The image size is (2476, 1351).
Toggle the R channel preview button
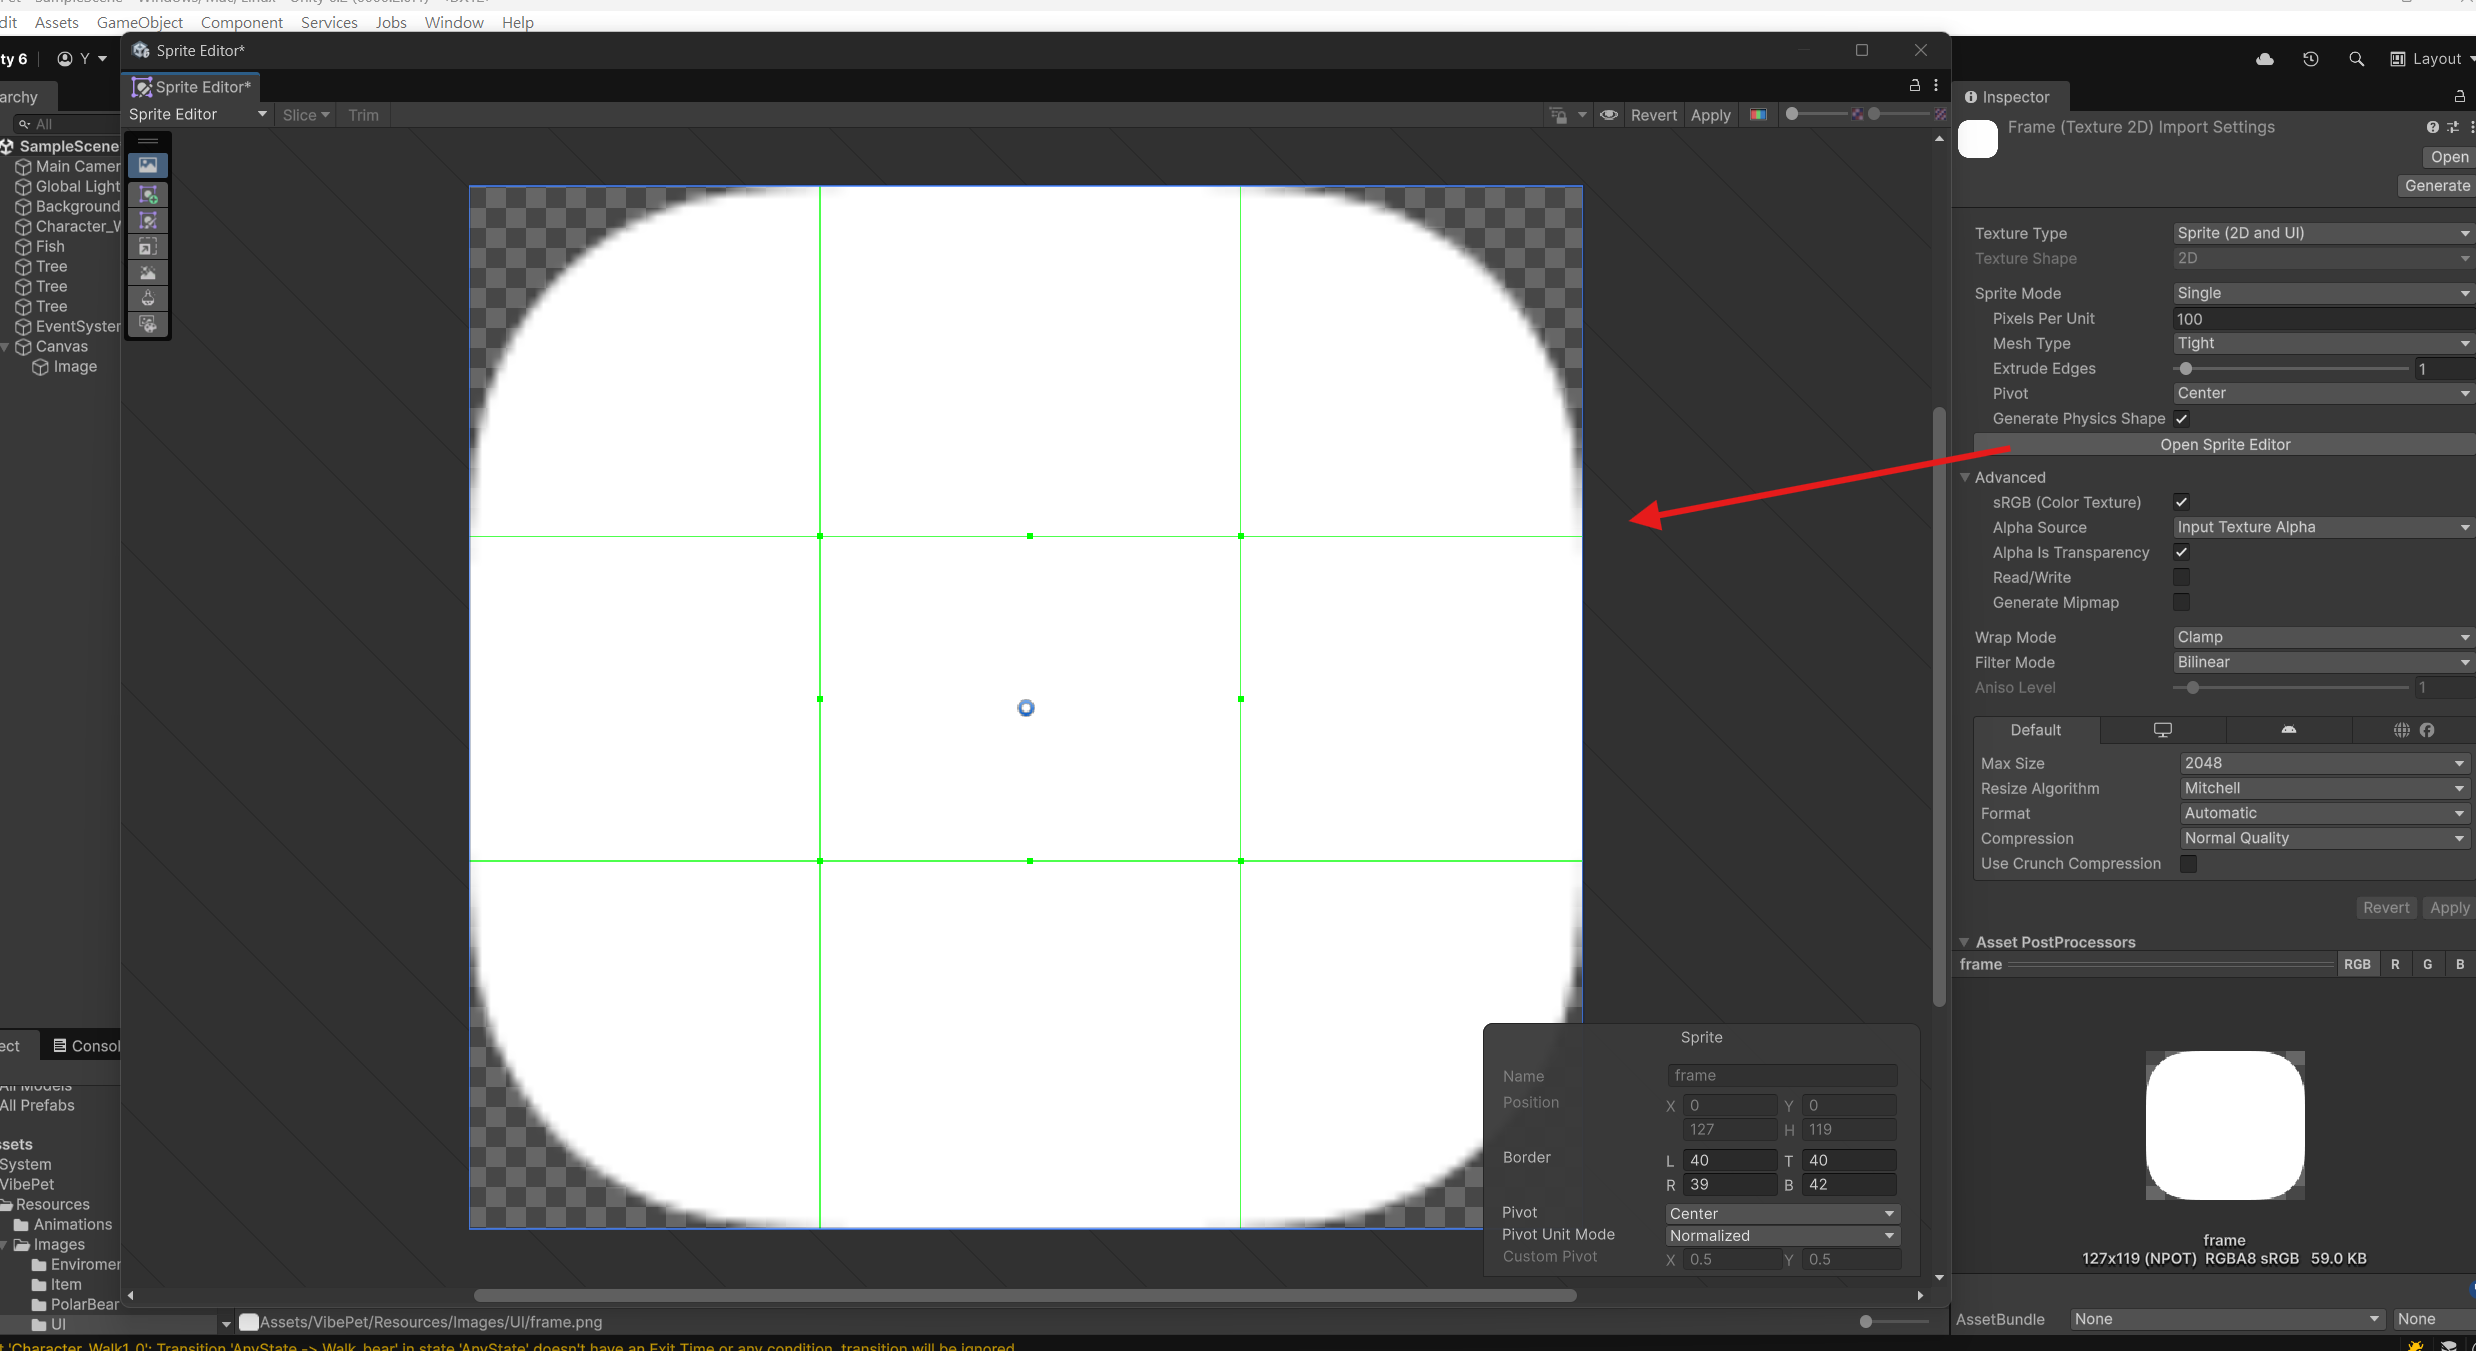click(x=2395, y=965)
